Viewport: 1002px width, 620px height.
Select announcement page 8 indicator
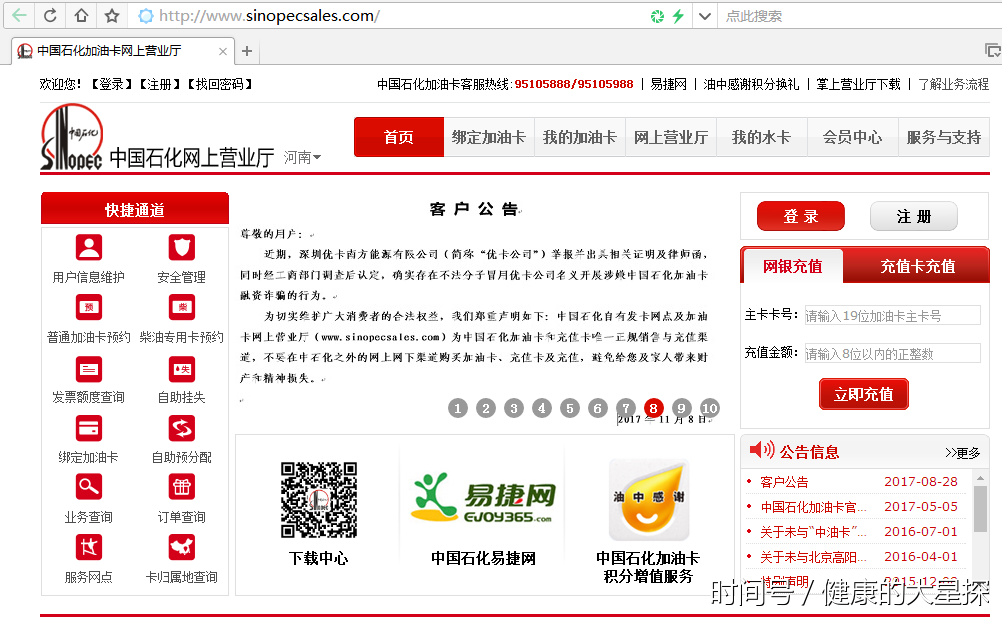point(654,408)
